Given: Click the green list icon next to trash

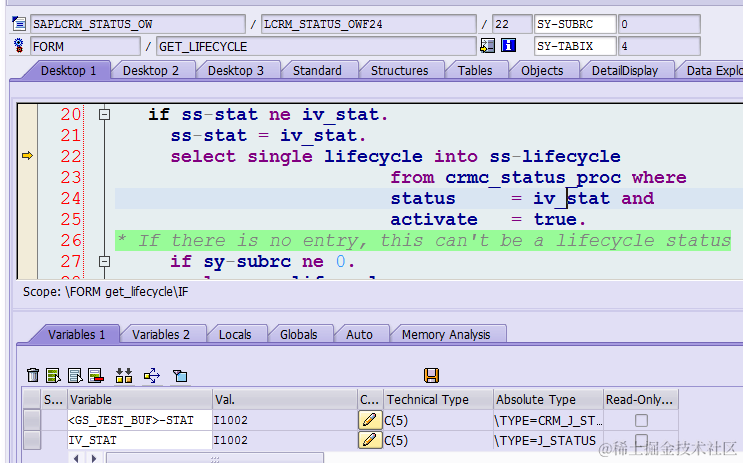Looking at the screenshot, I should point(53,375).
